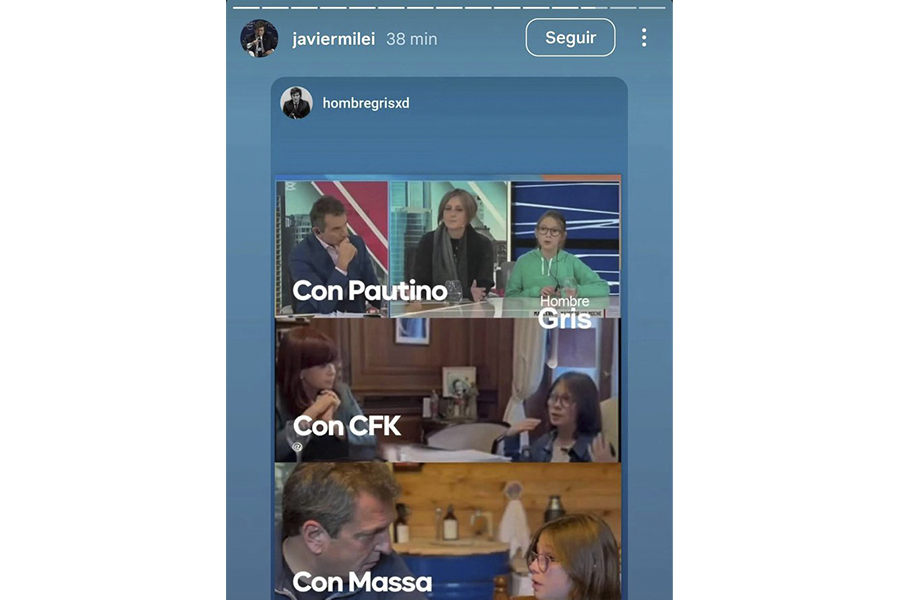Tap the Con CFK video panel
Viewport: 900px width, 600px height.
448,390
